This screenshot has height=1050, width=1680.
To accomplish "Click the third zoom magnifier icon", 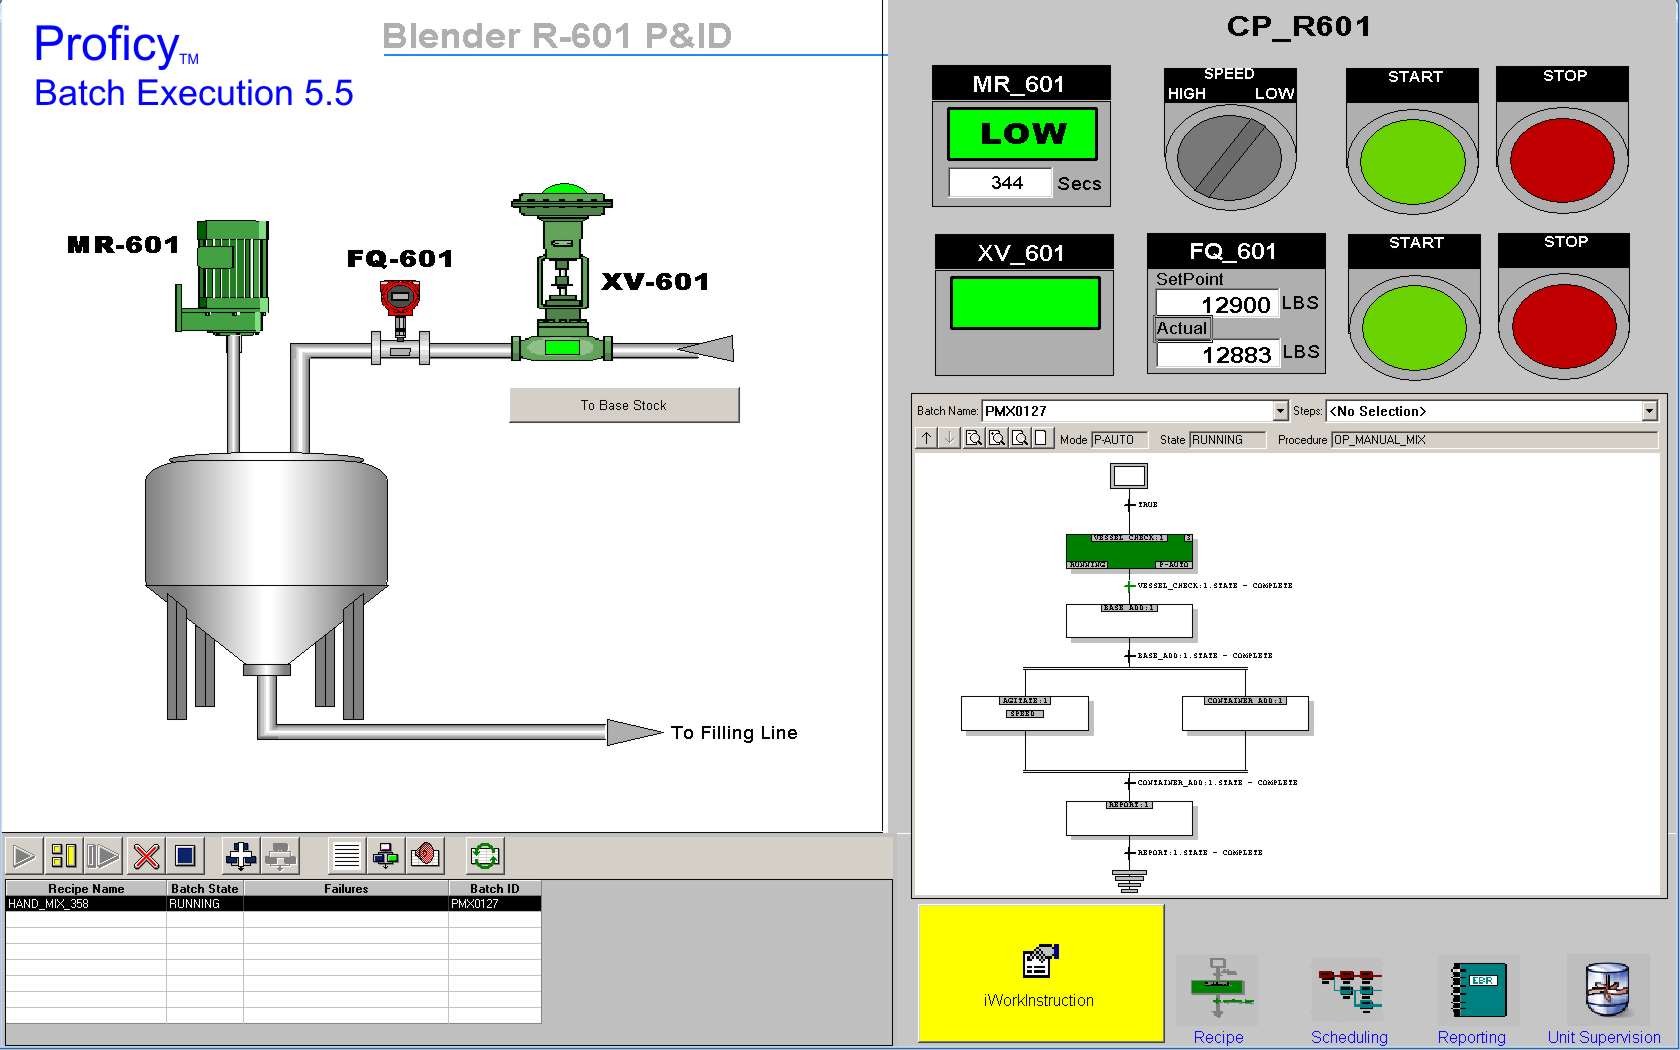I will [1019, 438].
